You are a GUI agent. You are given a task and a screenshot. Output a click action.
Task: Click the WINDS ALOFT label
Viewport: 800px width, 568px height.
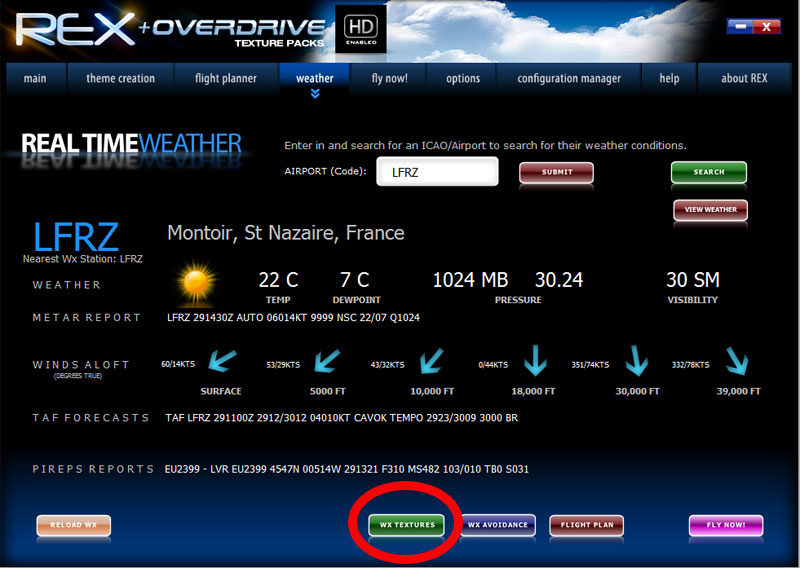(81, 365)
